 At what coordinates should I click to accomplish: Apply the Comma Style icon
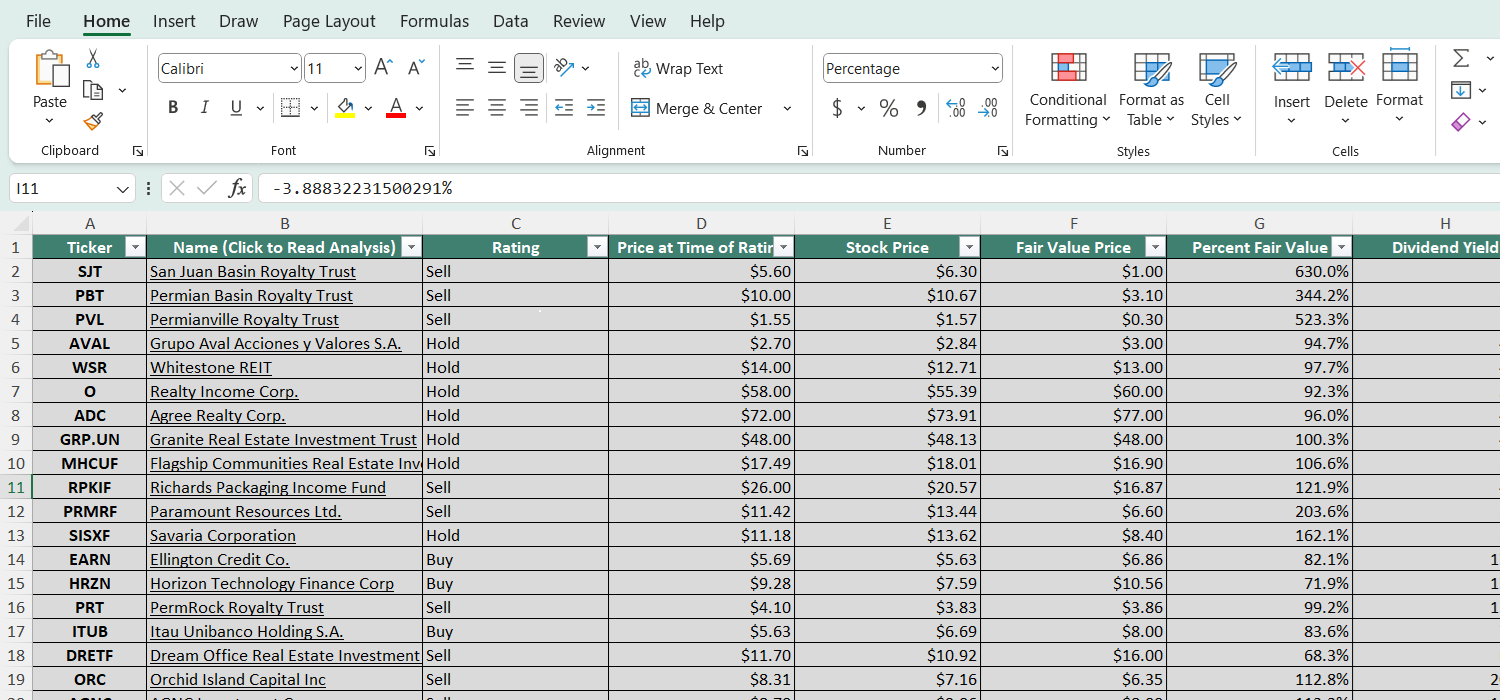click(x=922, y=108)
